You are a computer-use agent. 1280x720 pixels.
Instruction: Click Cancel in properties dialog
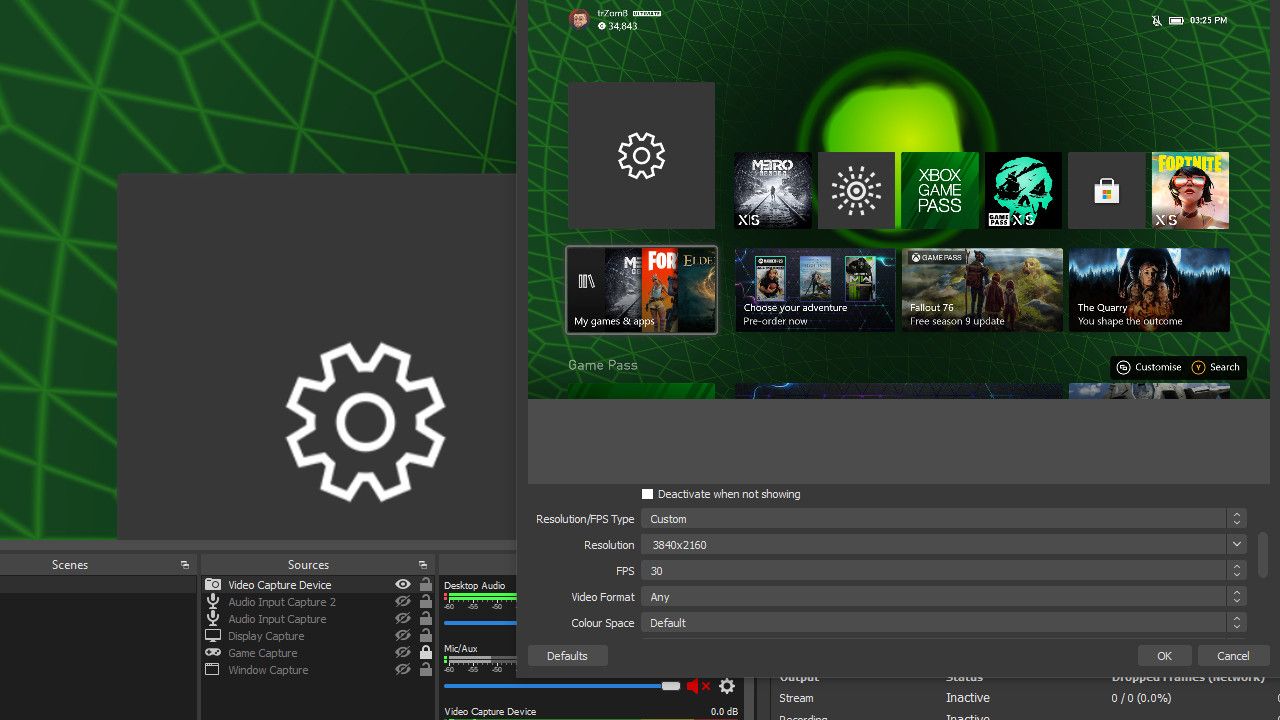click(1233, 656)
